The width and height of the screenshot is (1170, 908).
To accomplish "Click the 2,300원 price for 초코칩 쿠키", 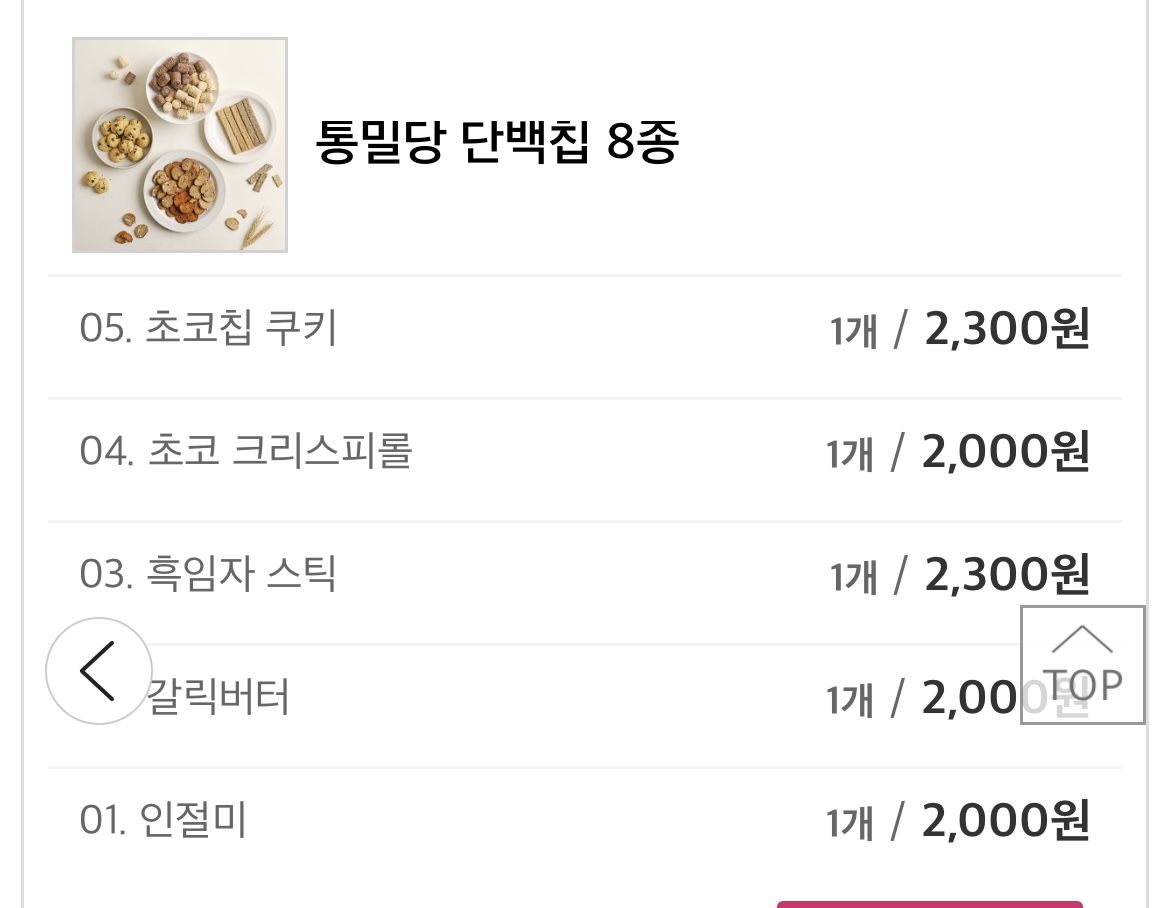I will tap(1006, 328).
